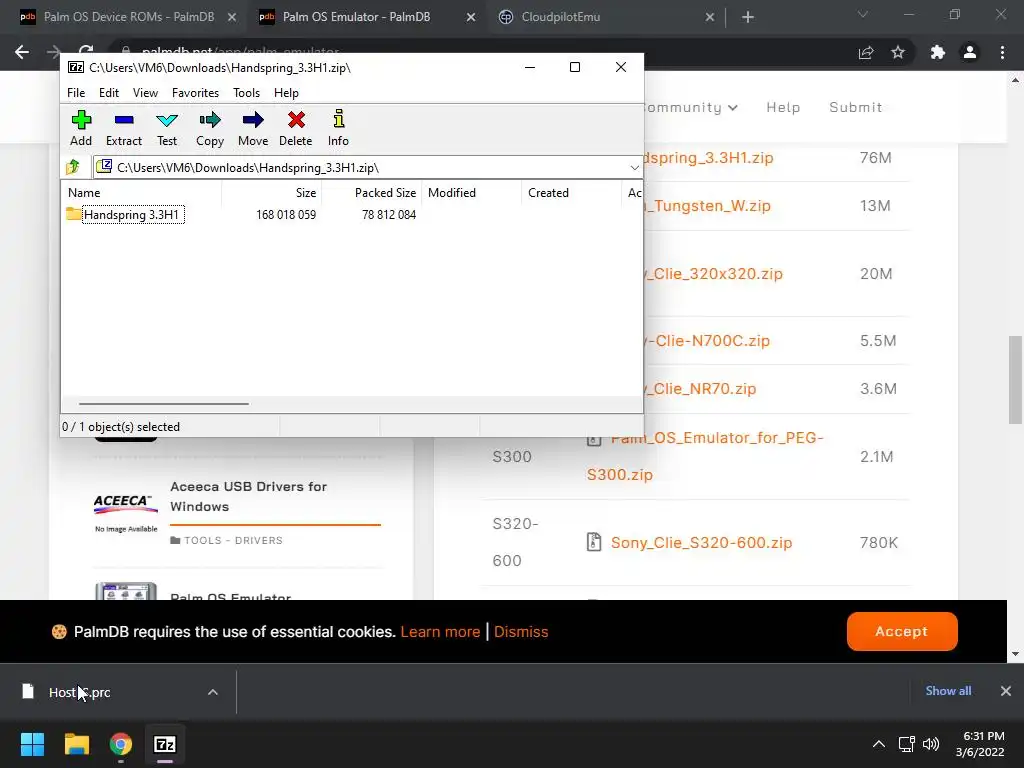
Task: Select the Handspring 3.3H1 folder row
Action: pos(133,214)
